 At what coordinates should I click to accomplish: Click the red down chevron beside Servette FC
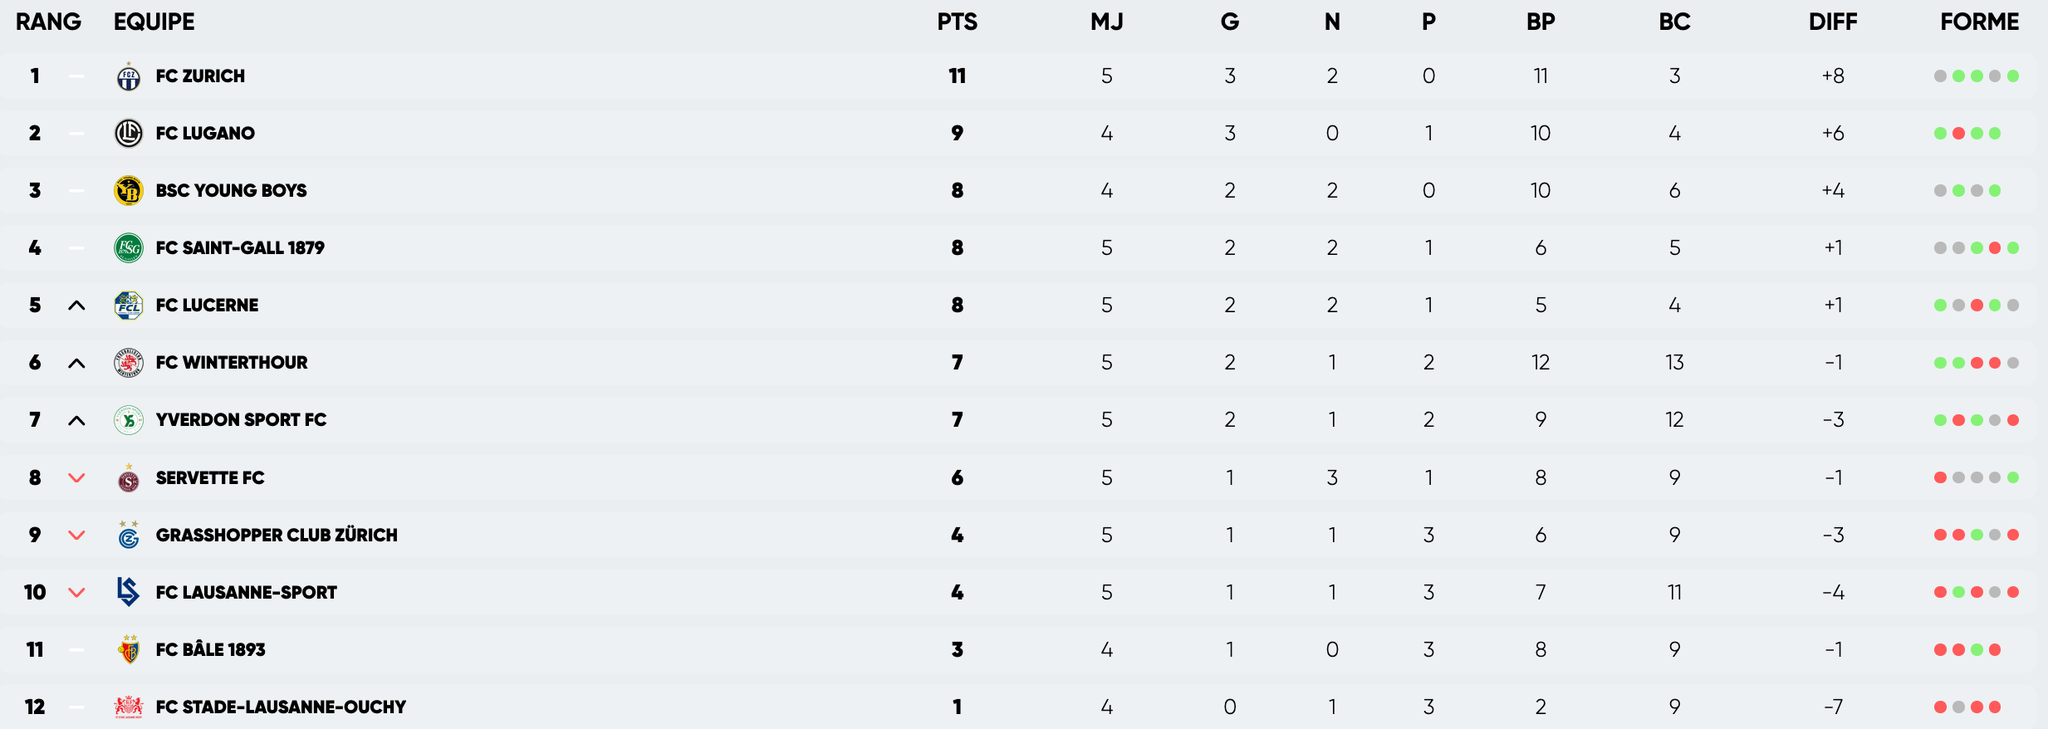(x=76, y=478)
